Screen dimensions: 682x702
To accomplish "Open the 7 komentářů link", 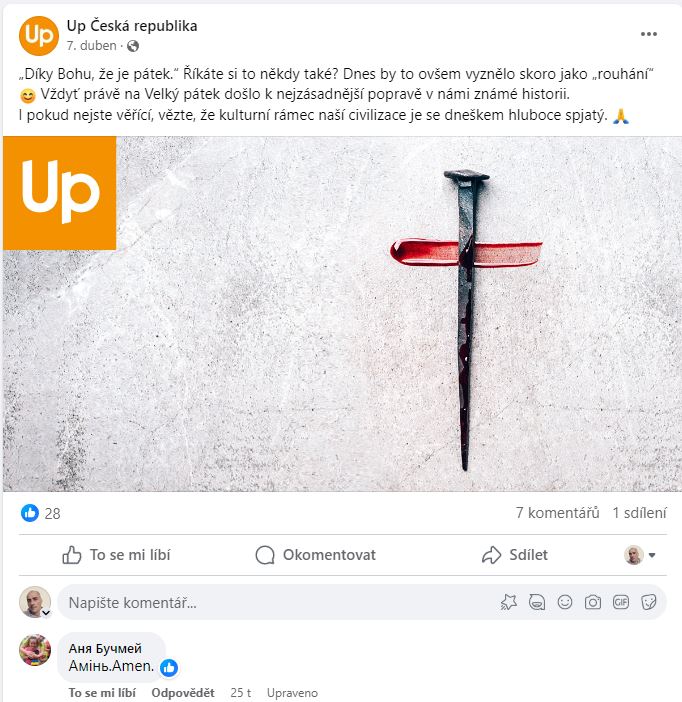I will pos(557,513).
